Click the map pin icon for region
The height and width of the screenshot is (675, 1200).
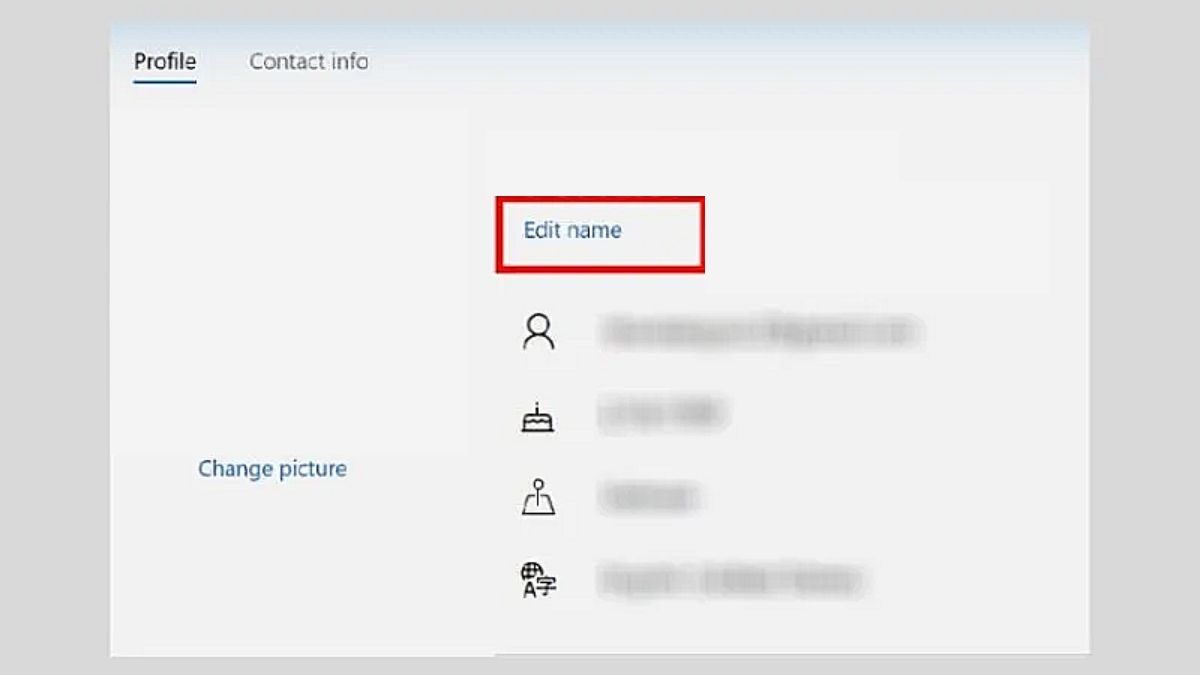tap(541, 494)
